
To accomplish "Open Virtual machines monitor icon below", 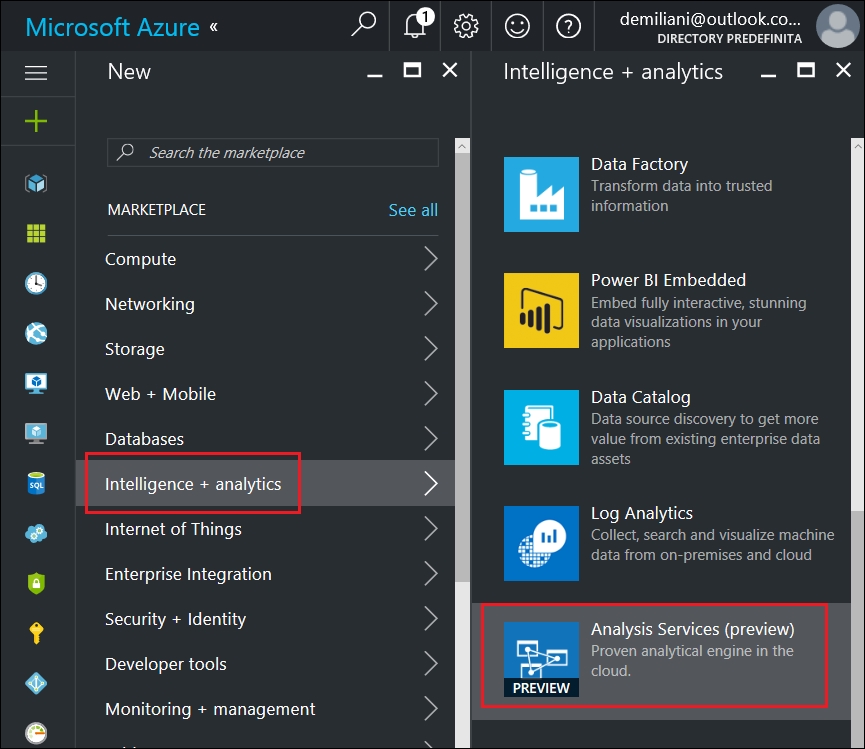I will tap(36, 433).
